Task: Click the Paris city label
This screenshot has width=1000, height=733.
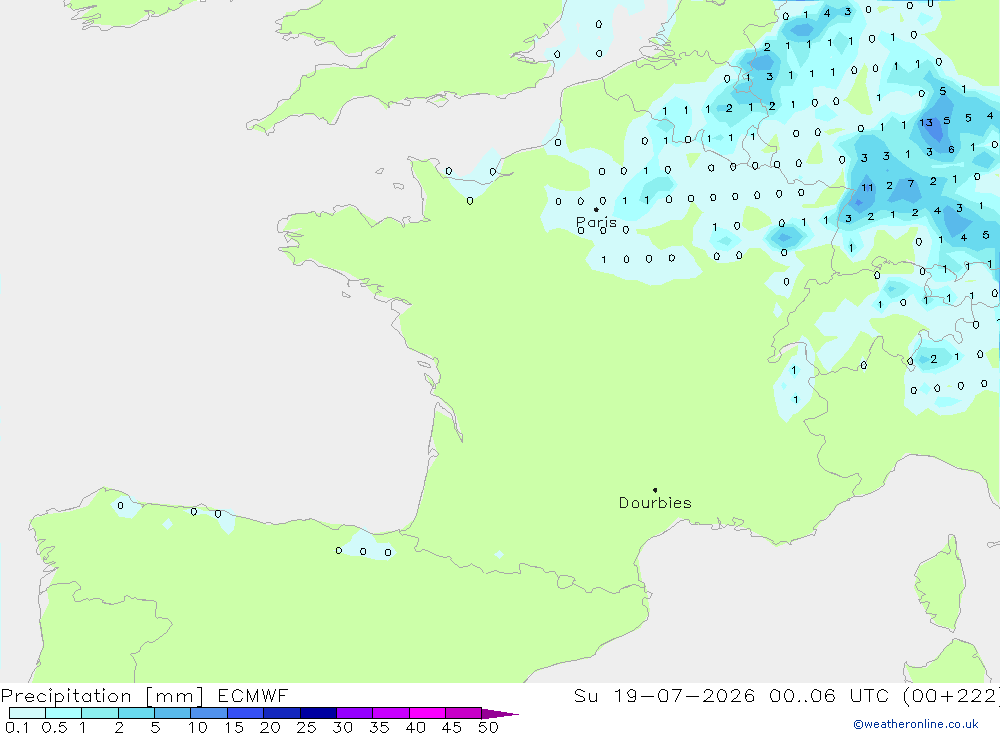Action: pos(596,222)
